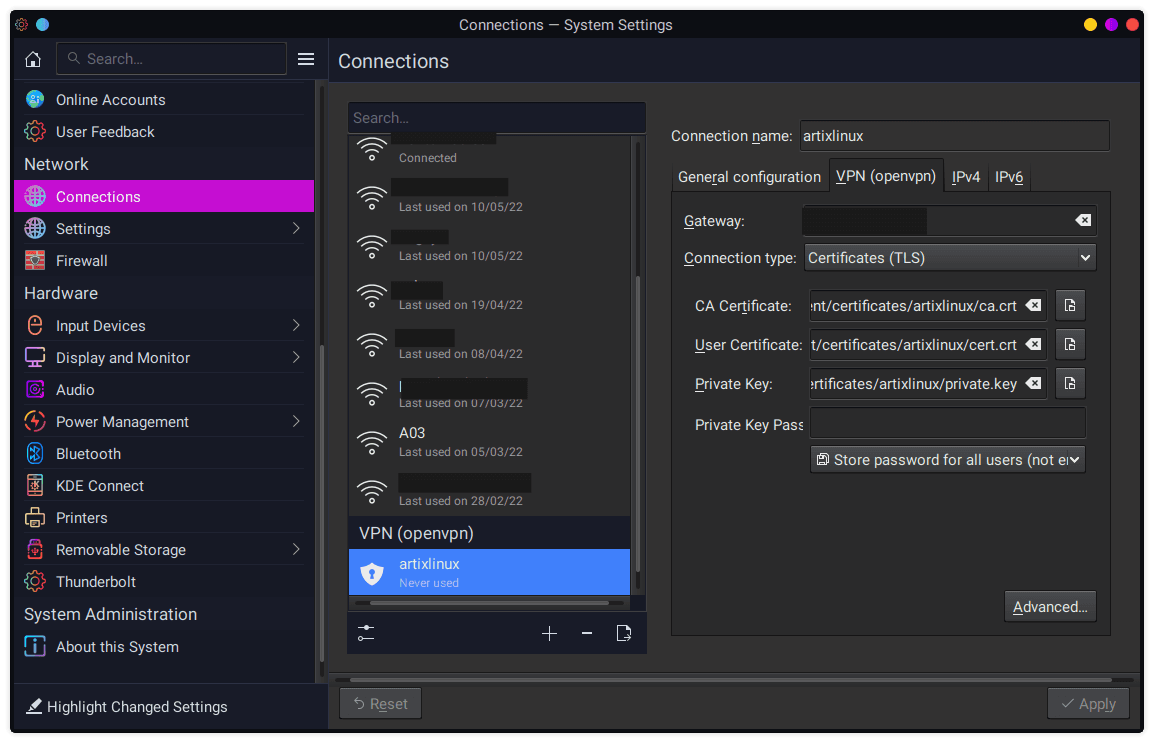This screenshot has width=1154, height=743.
Task: Click the Apply button
Action: pyautogui.click(x=1088, y=704)
